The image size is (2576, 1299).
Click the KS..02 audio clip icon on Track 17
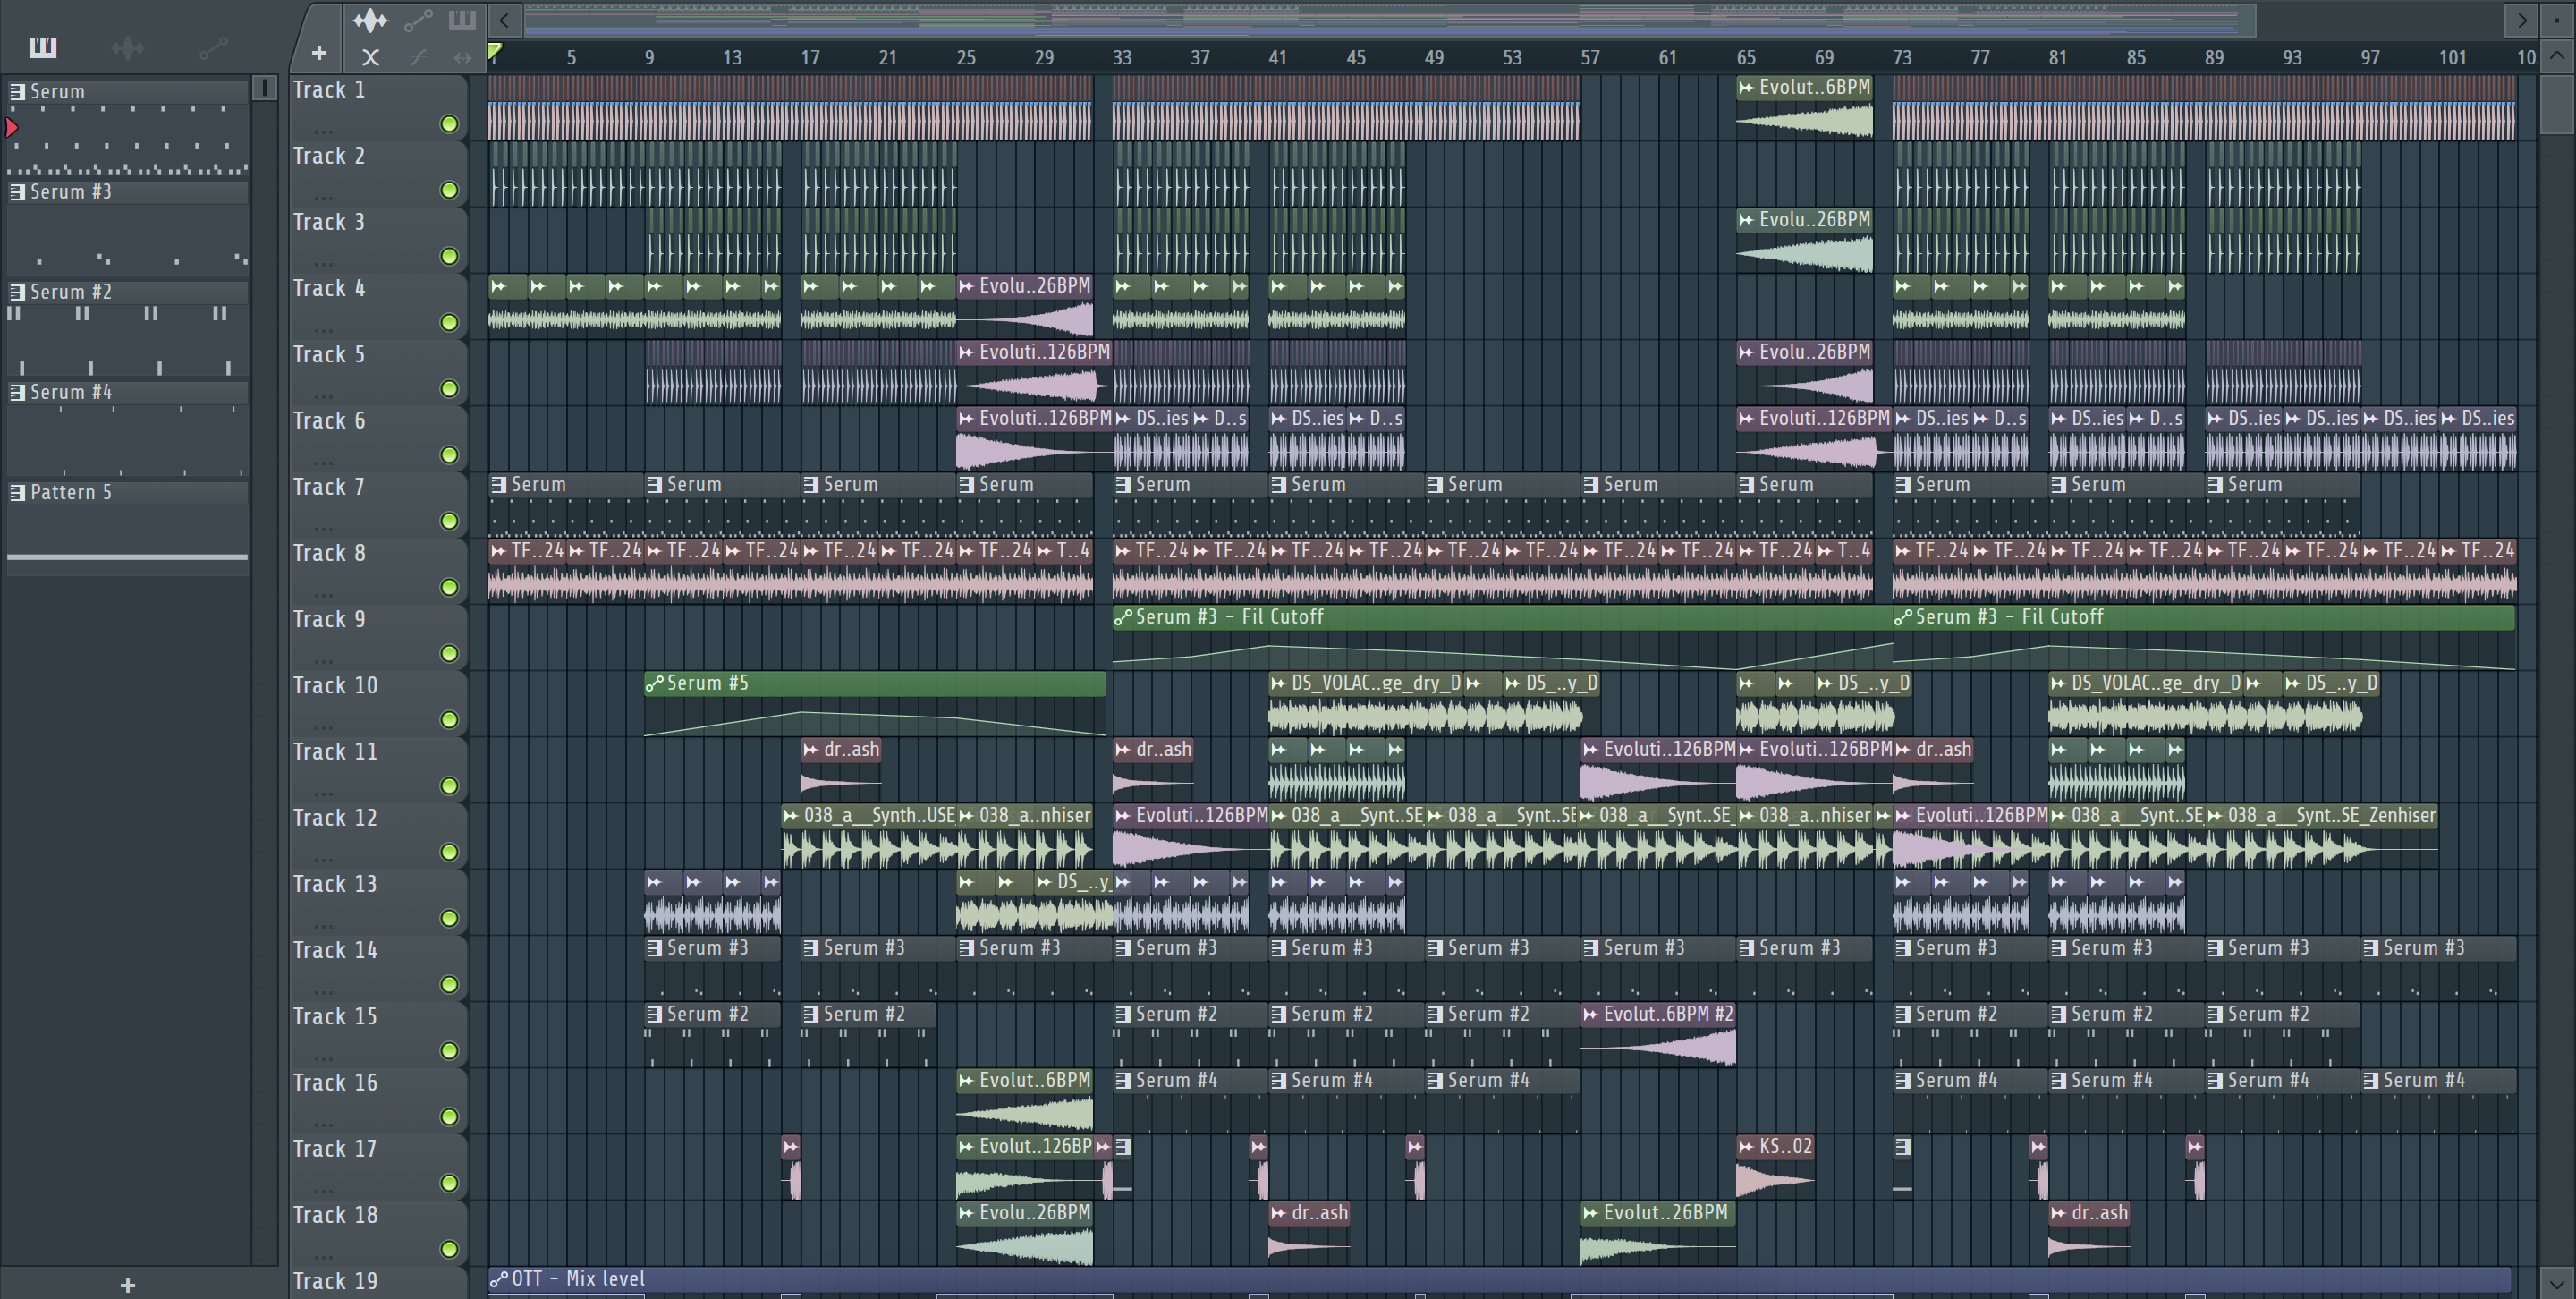coord(1746,1147)
